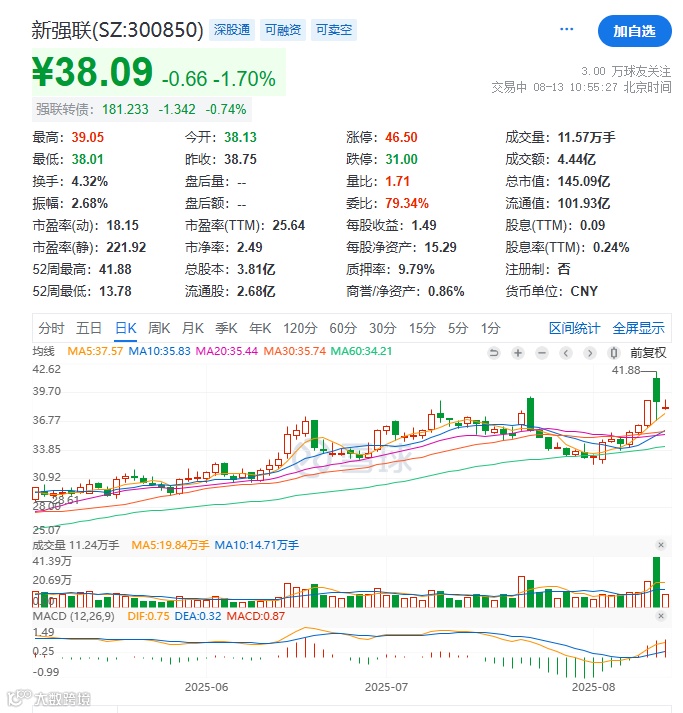
Task: Click the volume MA5:19.84万手 label
Action: coord(170,545)
